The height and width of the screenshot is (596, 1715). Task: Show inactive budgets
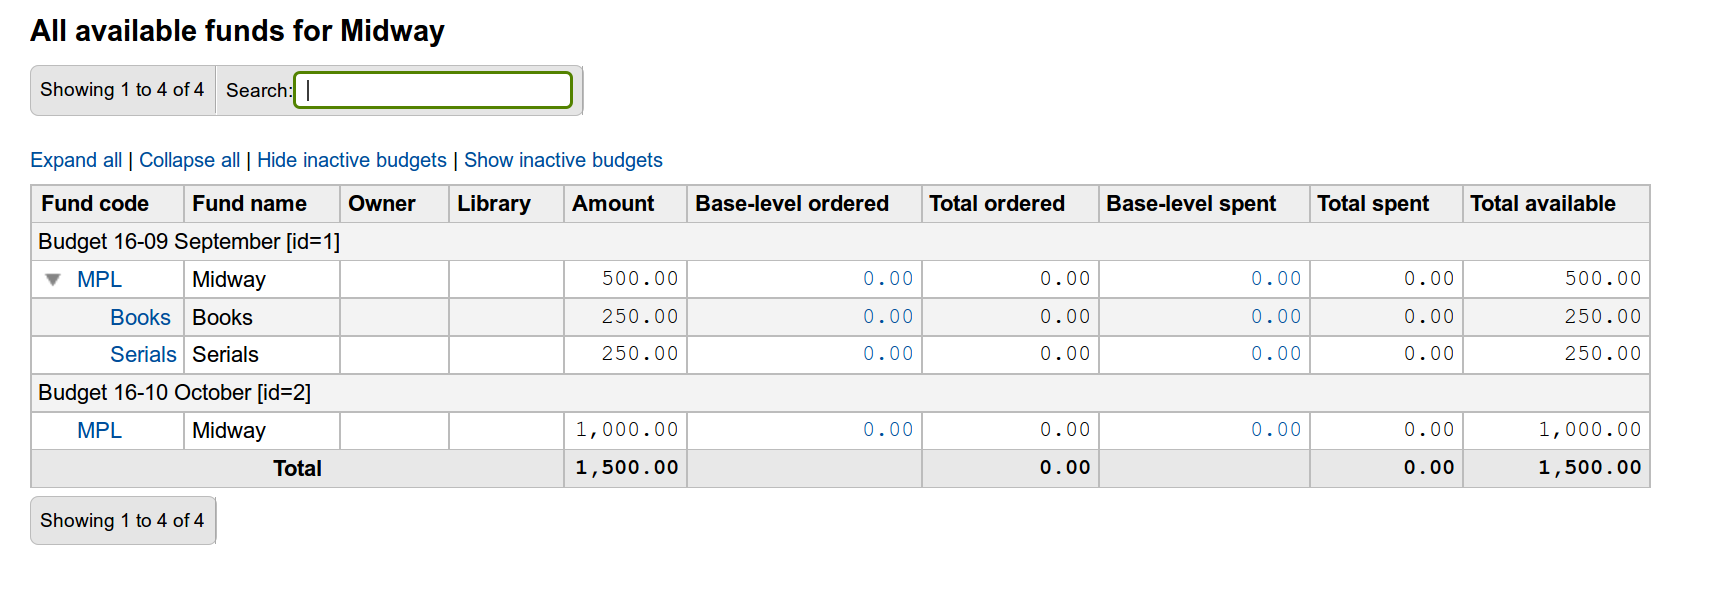click(x=563, y=160)
